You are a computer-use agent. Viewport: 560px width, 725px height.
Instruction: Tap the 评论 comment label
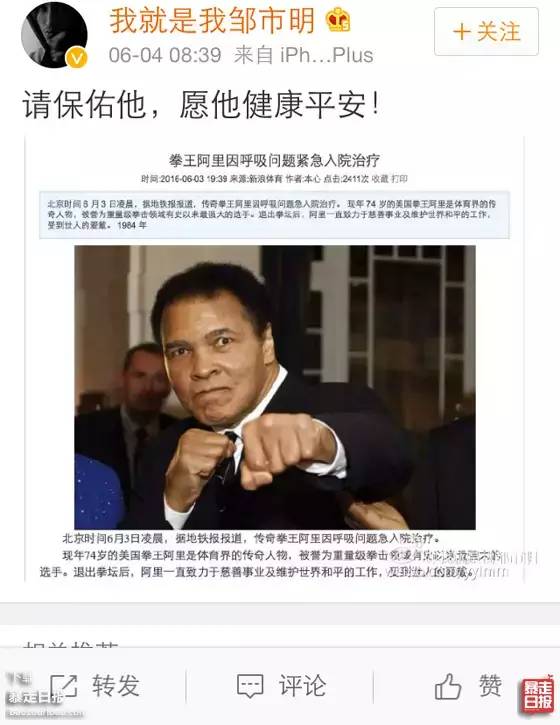tap(302, 686)
